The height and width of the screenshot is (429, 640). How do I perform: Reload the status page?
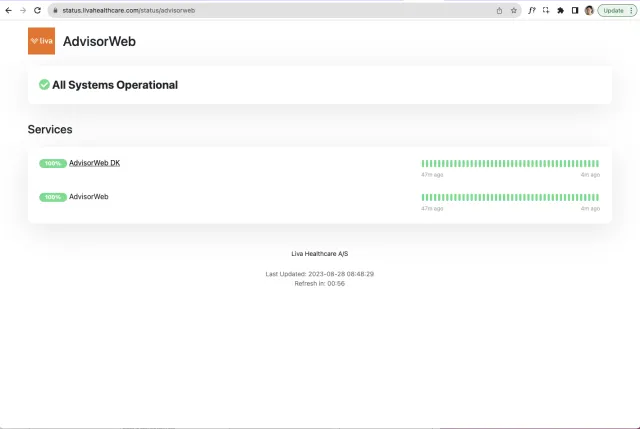(38, 11)
